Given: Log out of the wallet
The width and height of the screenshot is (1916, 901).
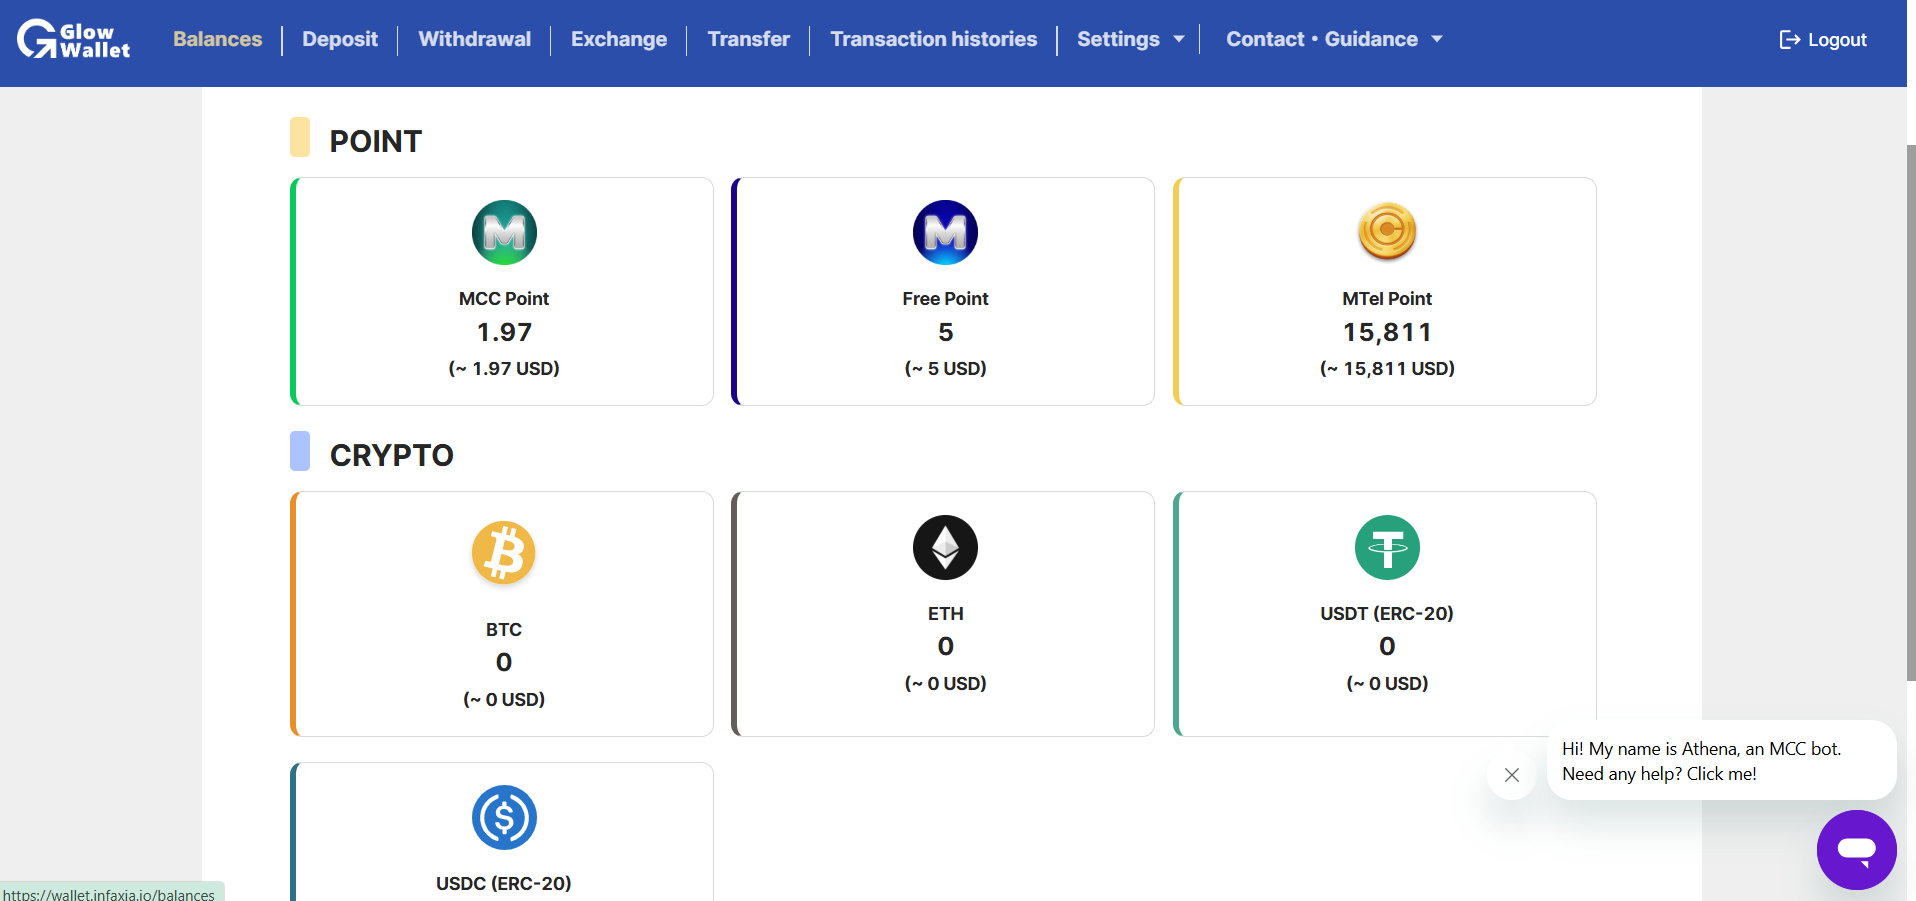Looking at the screenshot, I should 1823,40.
